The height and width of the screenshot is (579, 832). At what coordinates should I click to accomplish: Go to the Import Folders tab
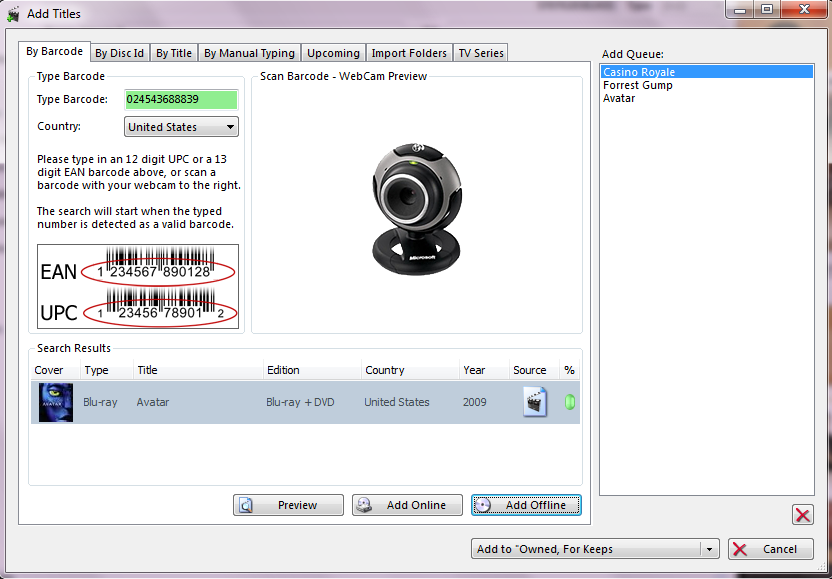409,53
